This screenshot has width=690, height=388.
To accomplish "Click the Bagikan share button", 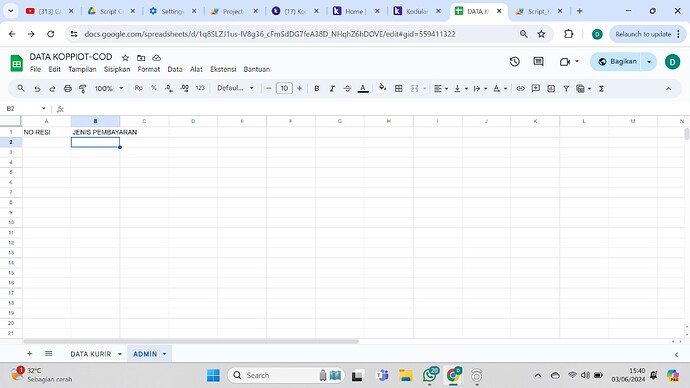I will [617, 62].
